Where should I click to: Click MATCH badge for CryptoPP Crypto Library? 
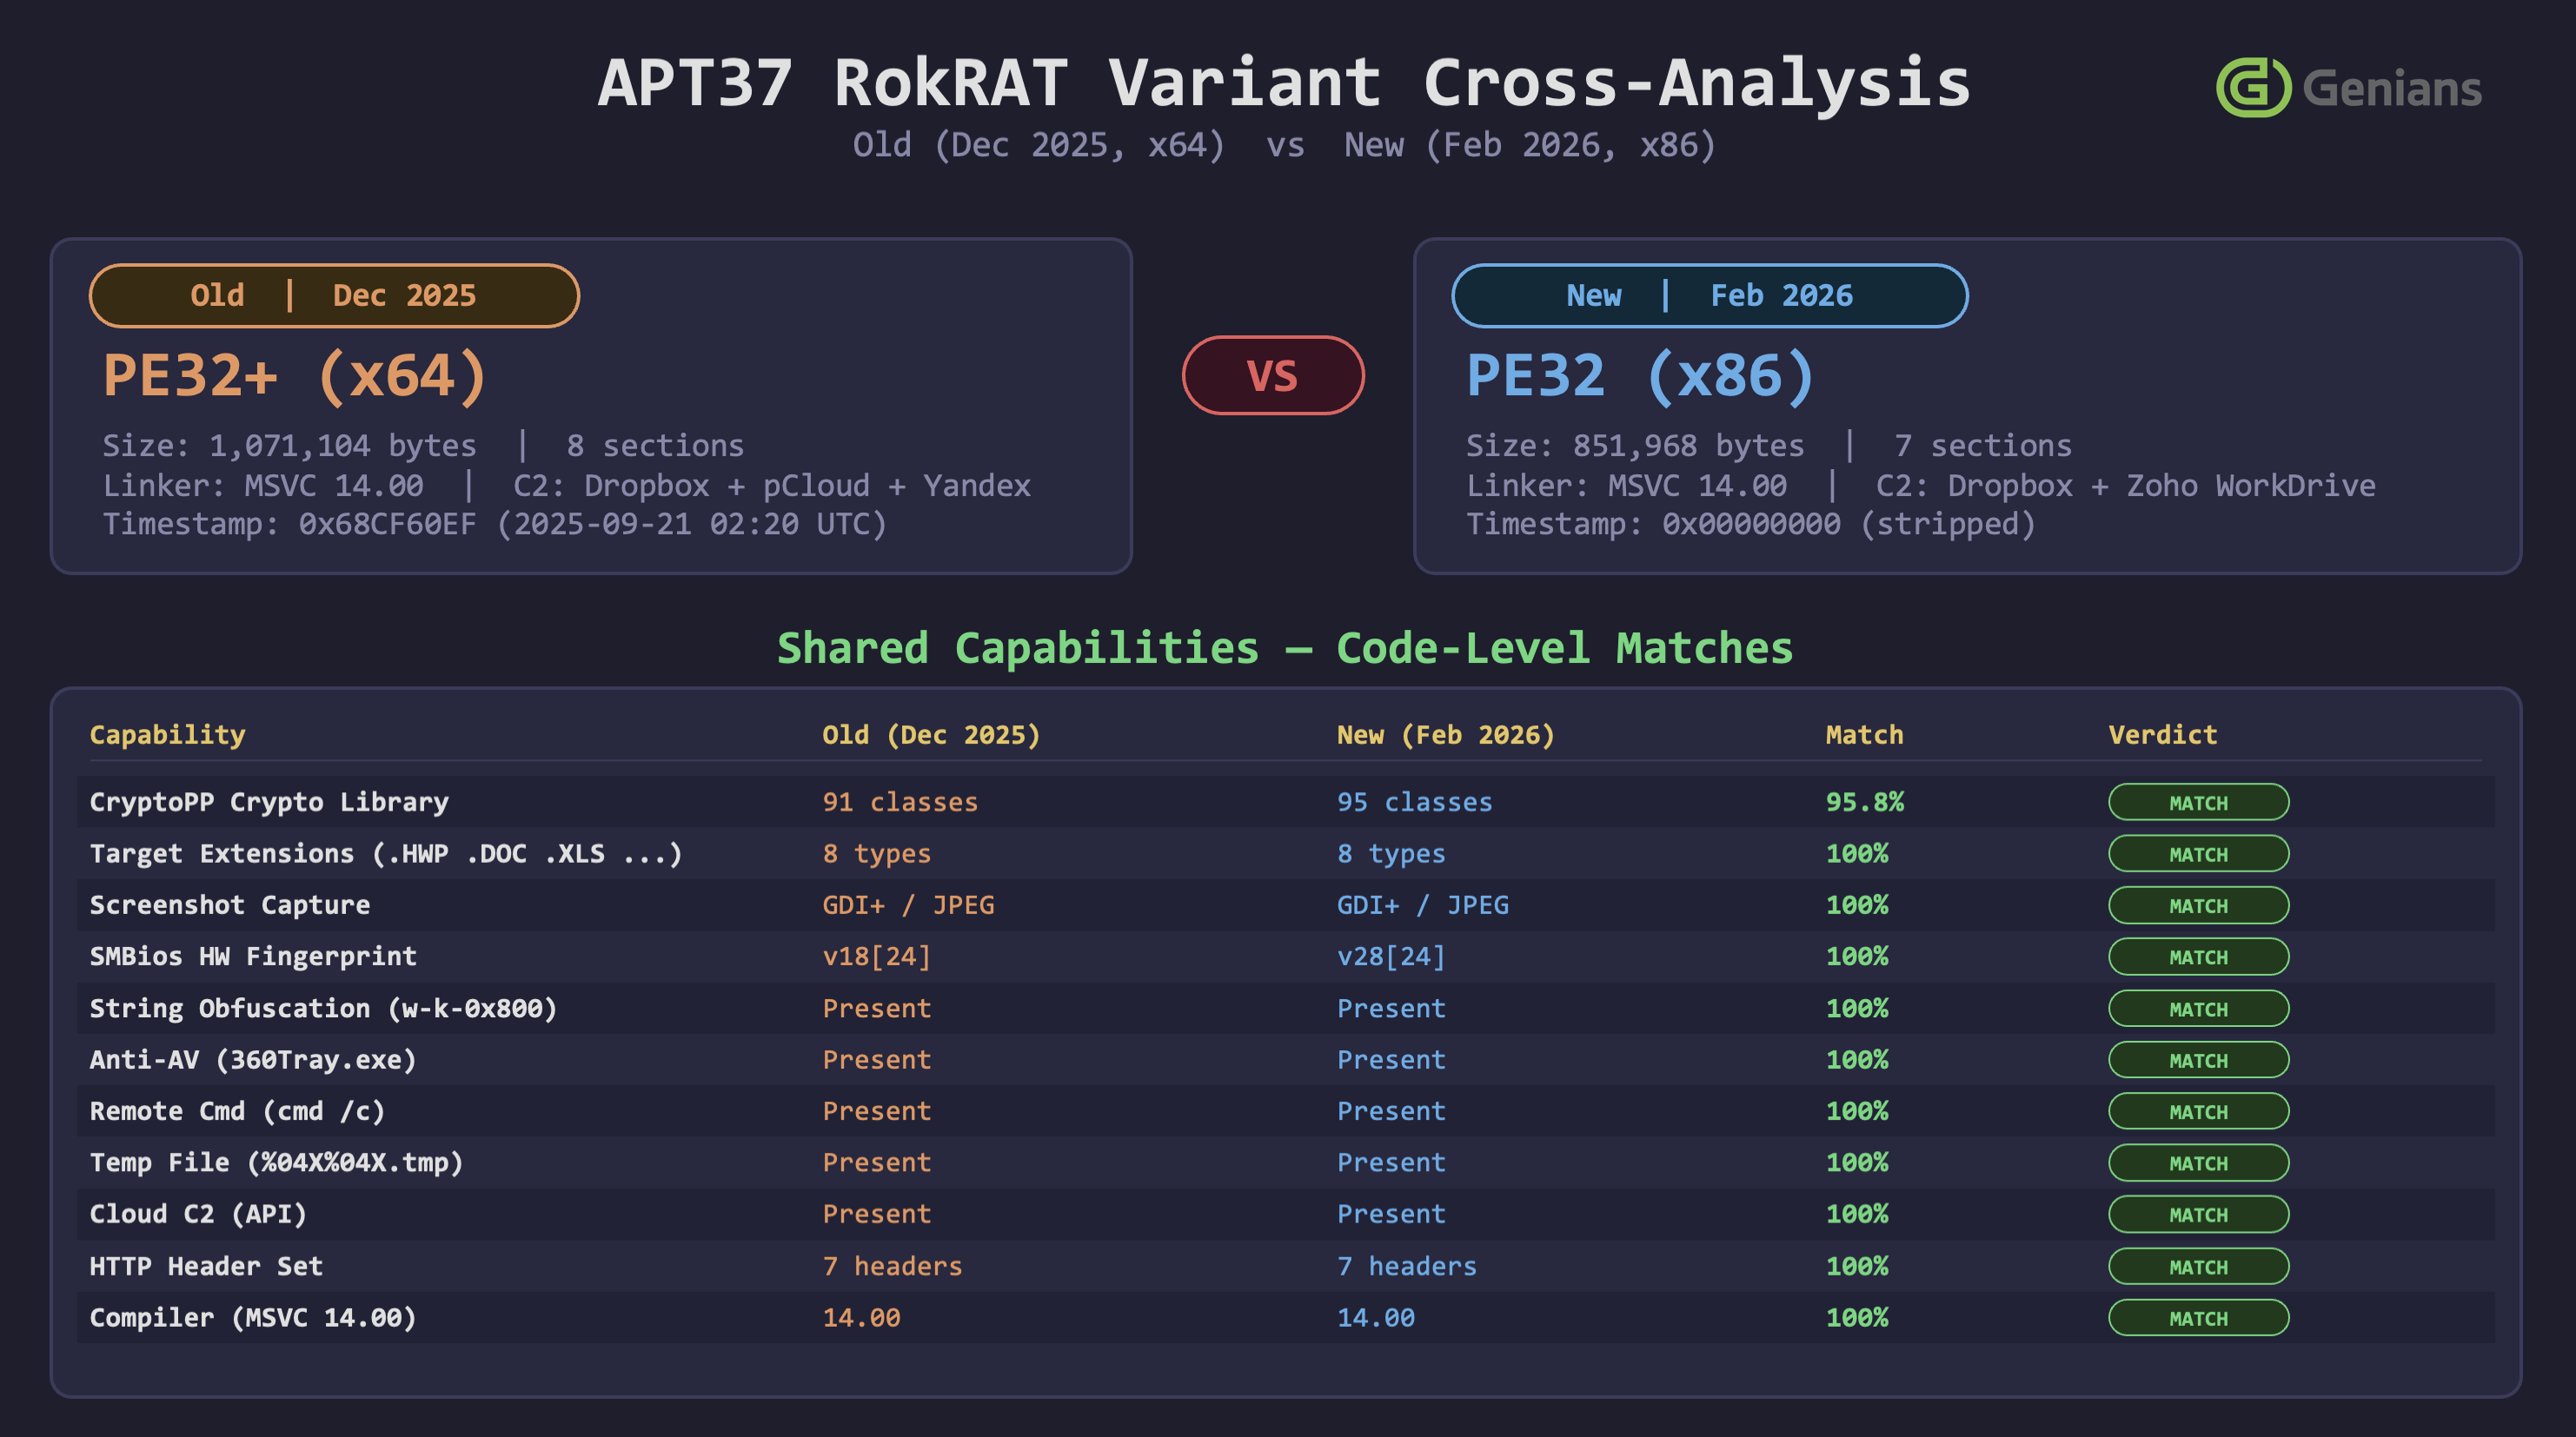[x=2198, y=802]
